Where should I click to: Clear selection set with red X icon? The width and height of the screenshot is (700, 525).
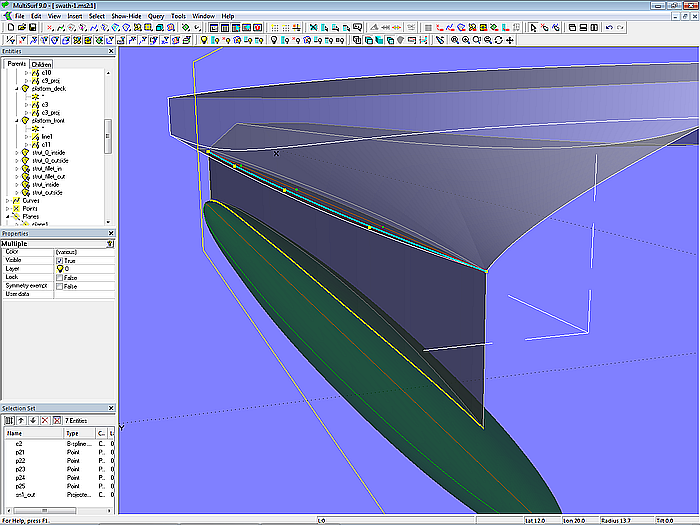coord(44,421)
